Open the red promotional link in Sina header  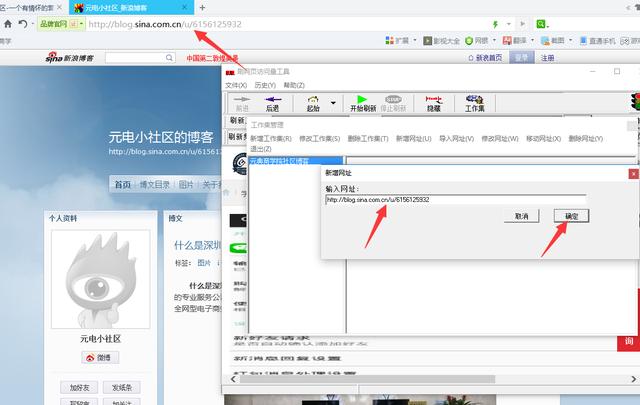click(x=212, y=58)
